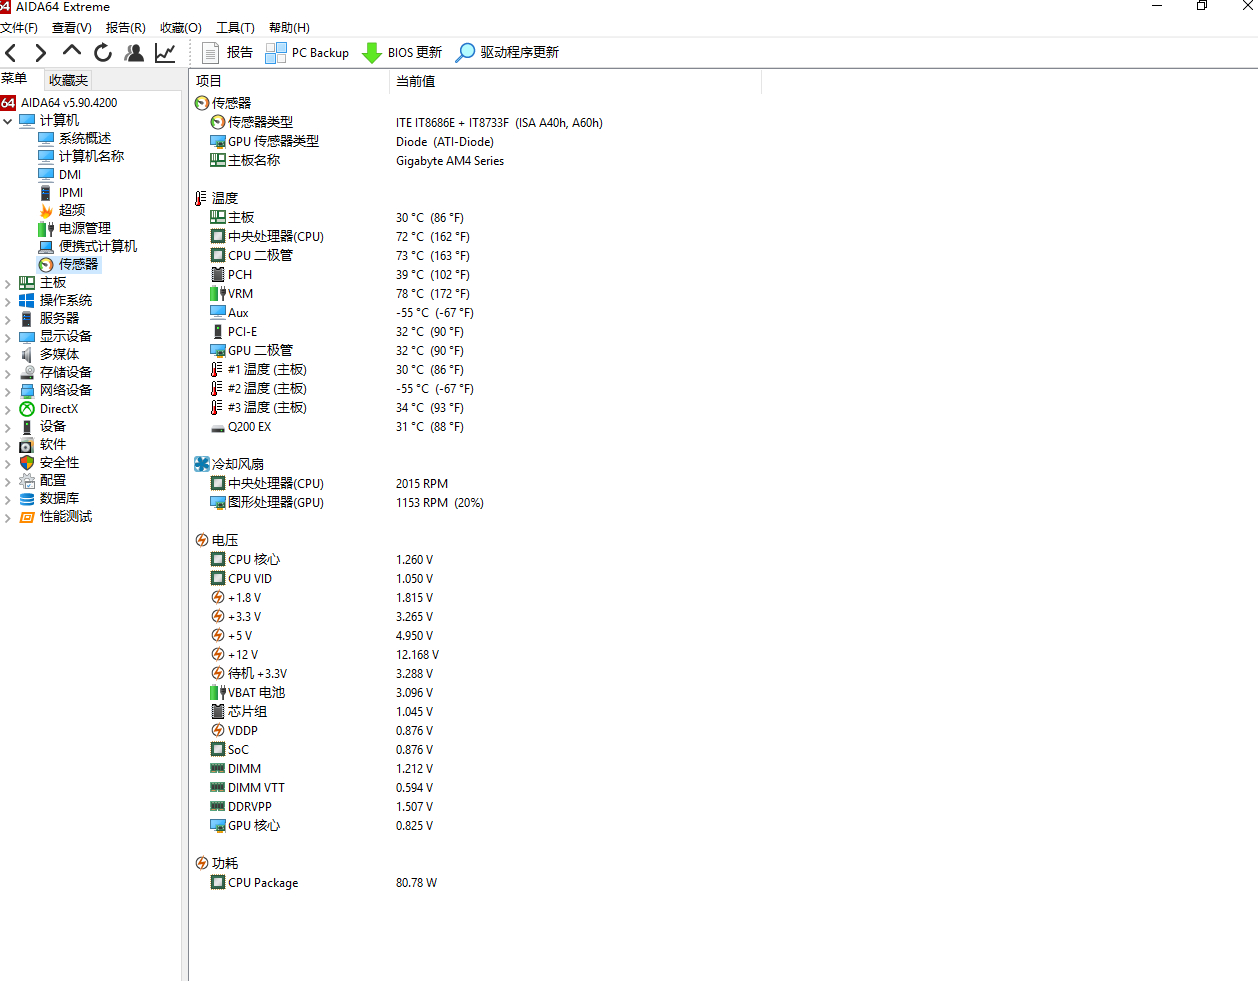The image size is (1258, 981).
Task: Click the 软件 tree icon
Action: [x=27, y=445]
